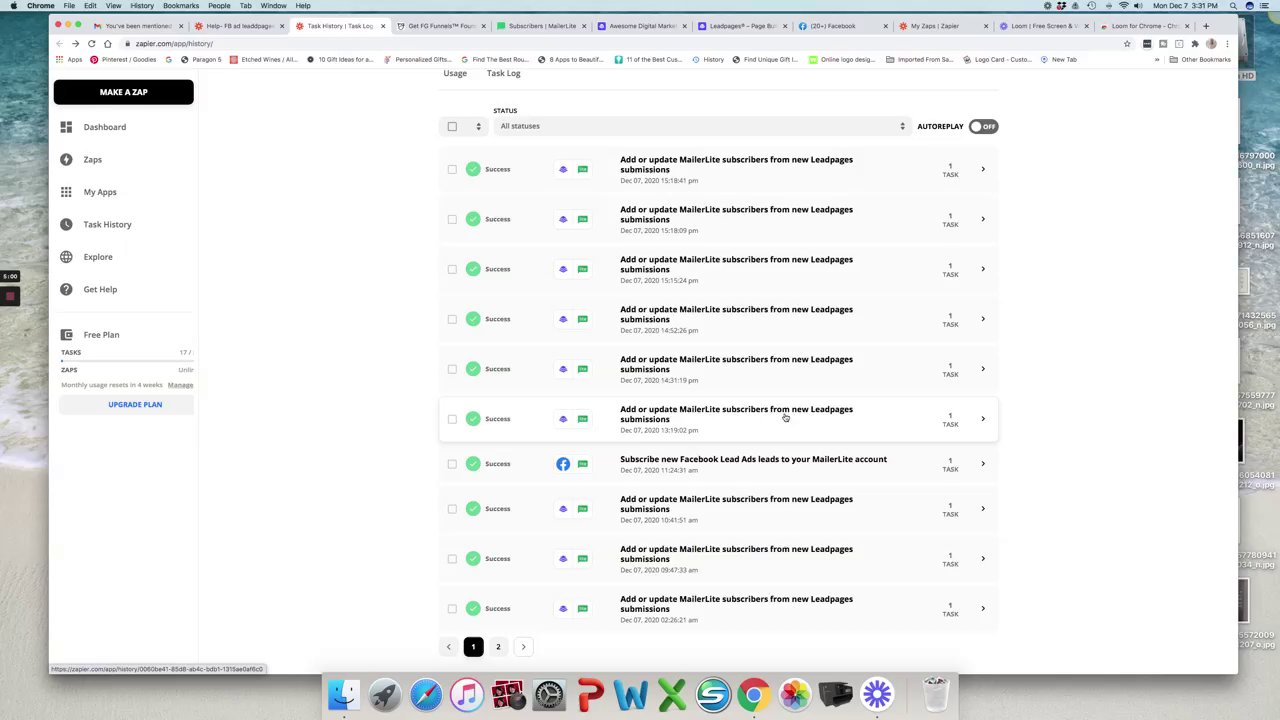The height and width of the screenshot is (720, 1280).
Task: Expand the 15:18:41 task with its chevron
Action: 983,169
